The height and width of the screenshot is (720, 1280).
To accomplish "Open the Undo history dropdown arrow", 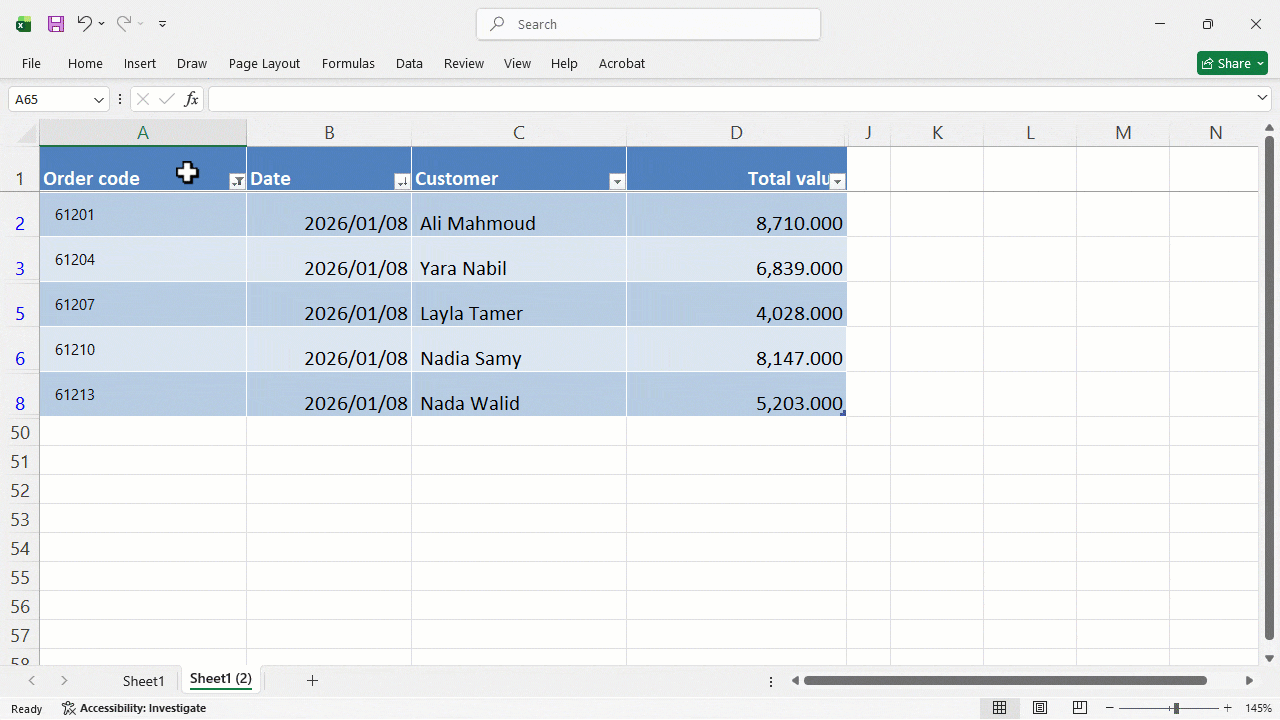I will point(101,24).
